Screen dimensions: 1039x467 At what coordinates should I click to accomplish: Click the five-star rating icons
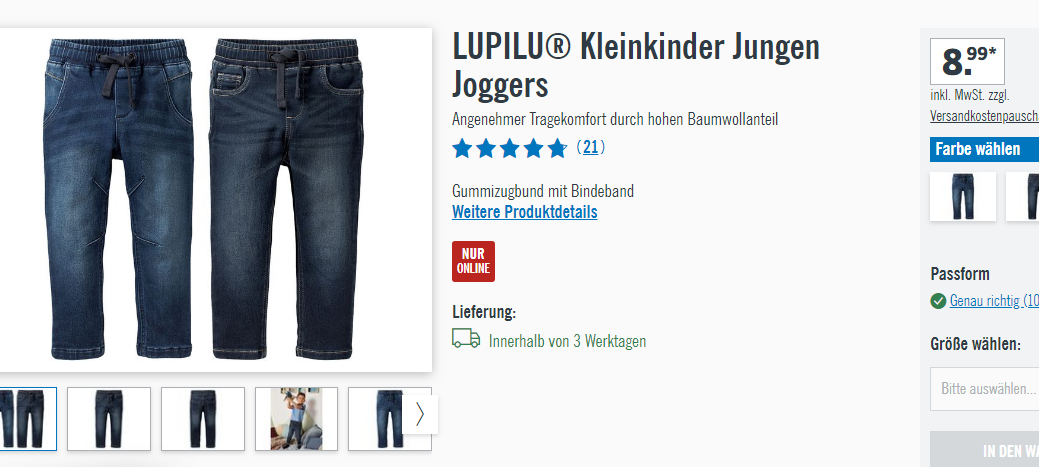510,148
